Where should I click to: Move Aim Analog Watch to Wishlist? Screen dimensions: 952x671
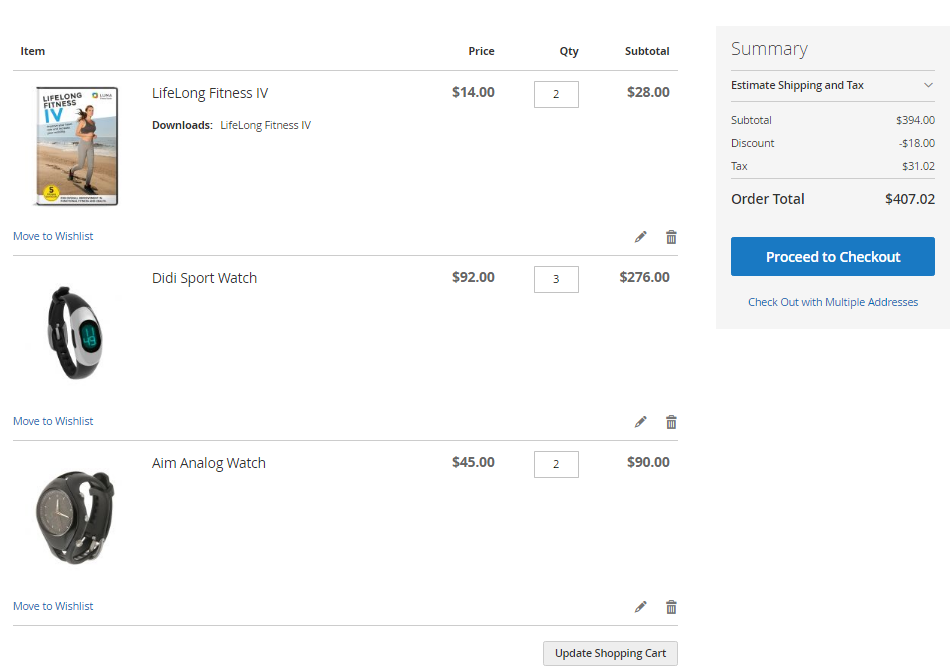[x=53, y=607]
